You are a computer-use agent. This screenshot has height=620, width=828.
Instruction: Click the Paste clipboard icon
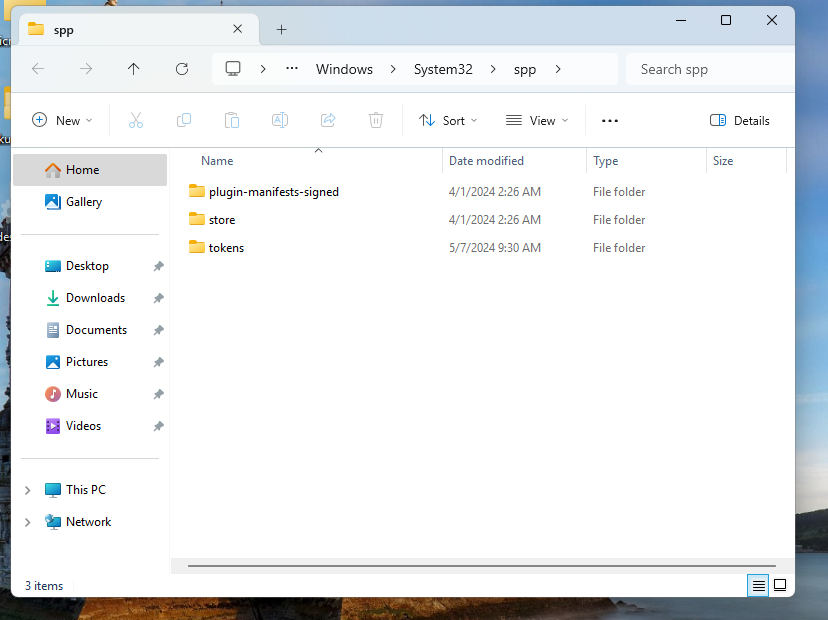coord(232,120)
